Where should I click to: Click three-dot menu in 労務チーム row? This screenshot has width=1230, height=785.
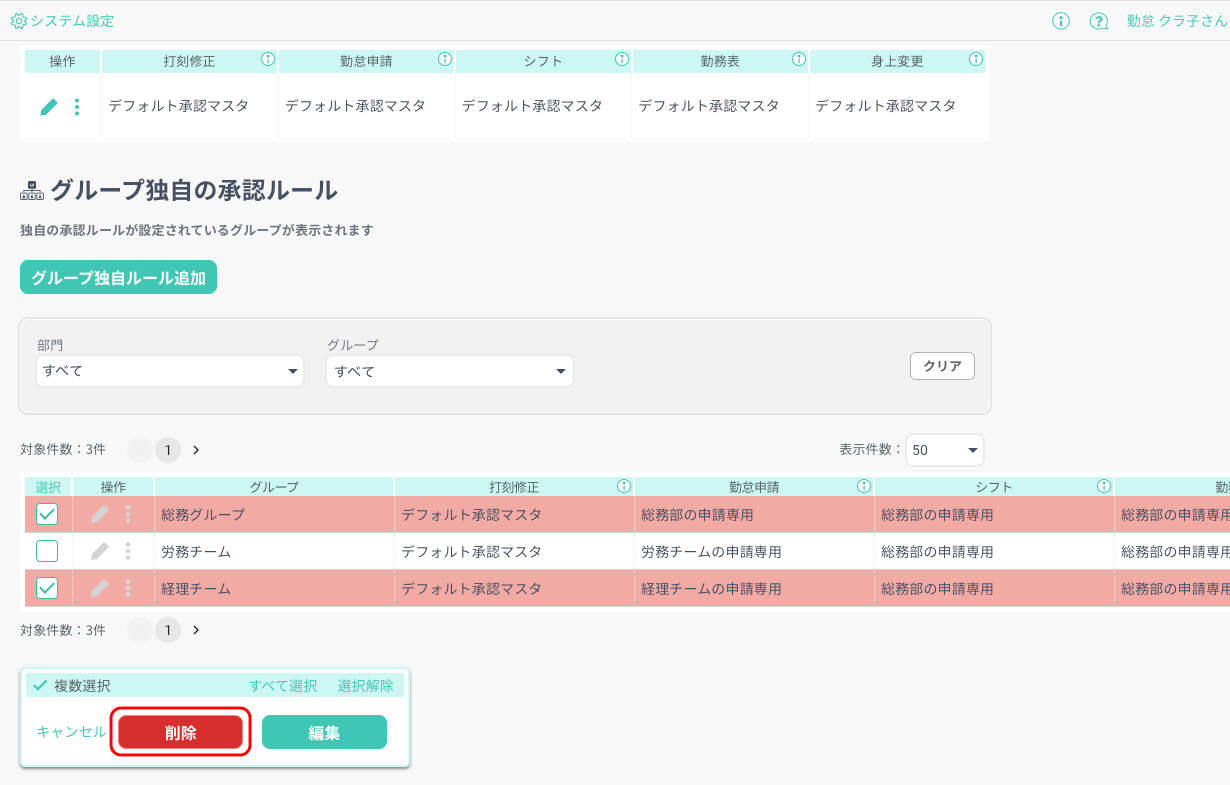(128, 551)
